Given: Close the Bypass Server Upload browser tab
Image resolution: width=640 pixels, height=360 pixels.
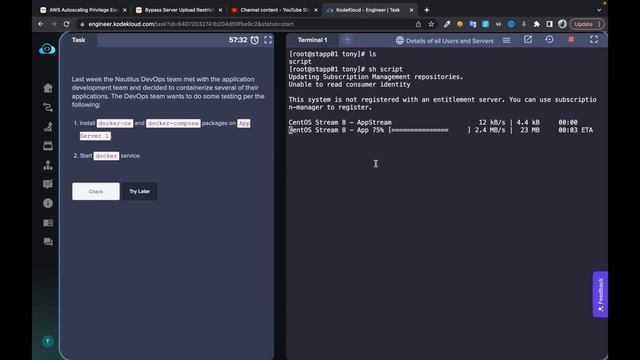Looking at the screenshot, I should (220, 10).
